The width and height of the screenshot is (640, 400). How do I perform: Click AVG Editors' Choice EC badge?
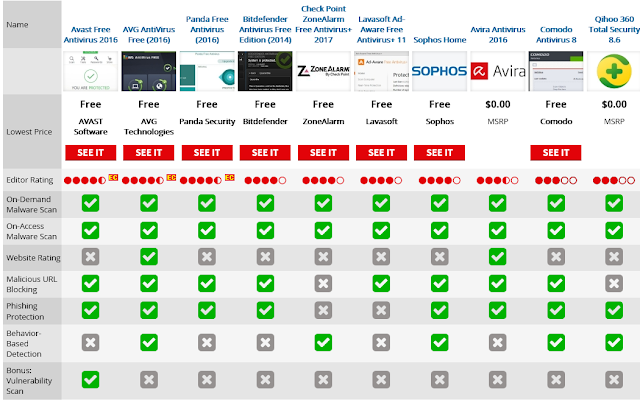point(171,178)
